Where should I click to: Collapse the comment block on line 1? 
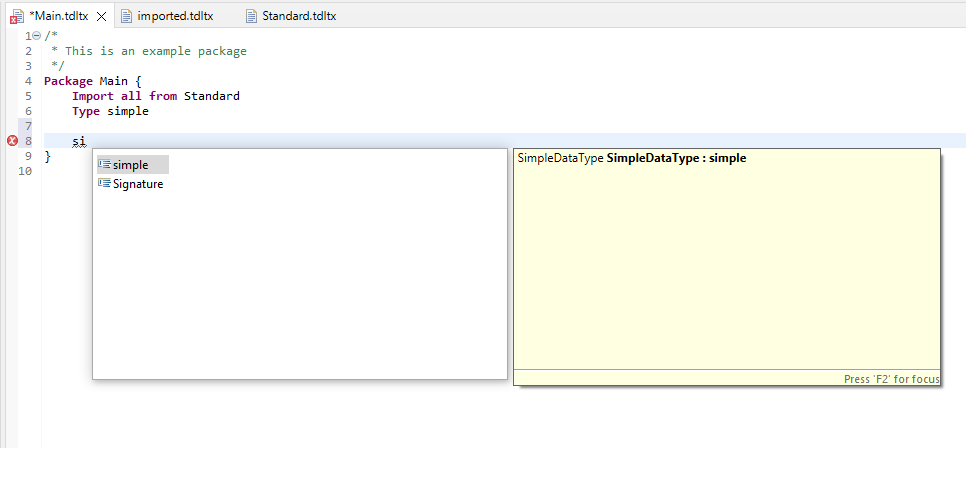(x=36, y=36)
